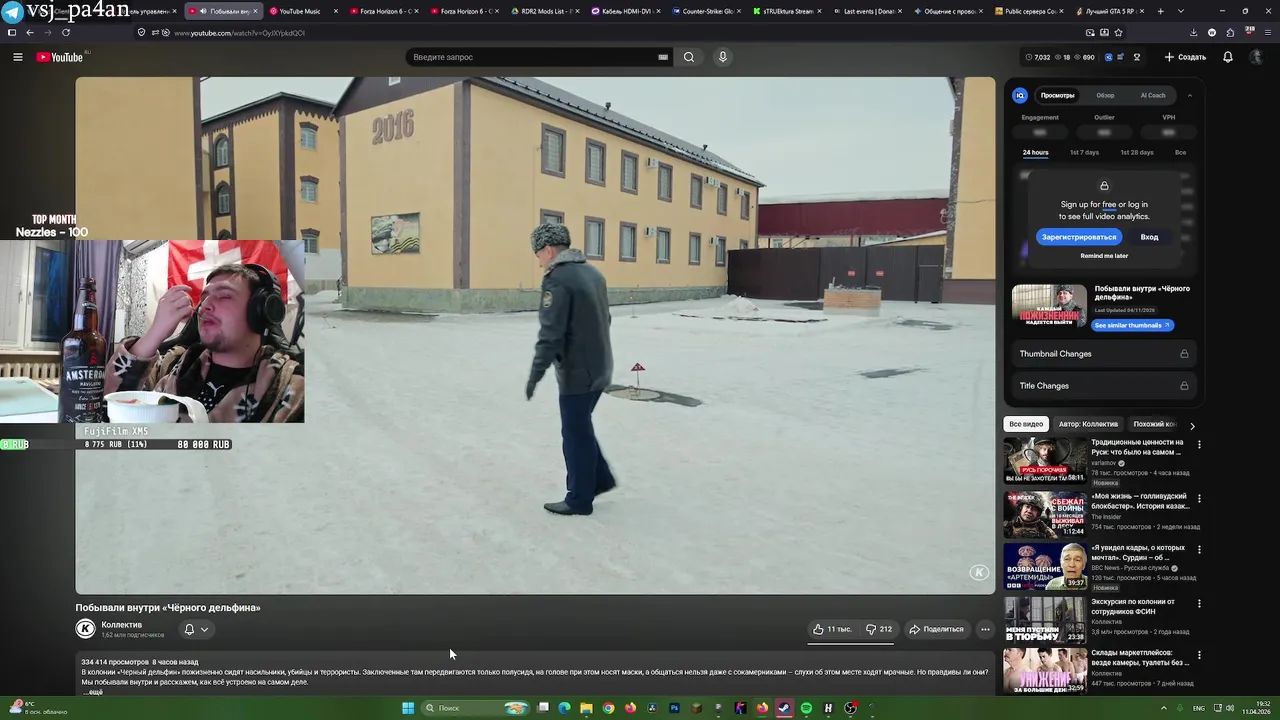Select the 1st 28 days range

[1136, 153]
